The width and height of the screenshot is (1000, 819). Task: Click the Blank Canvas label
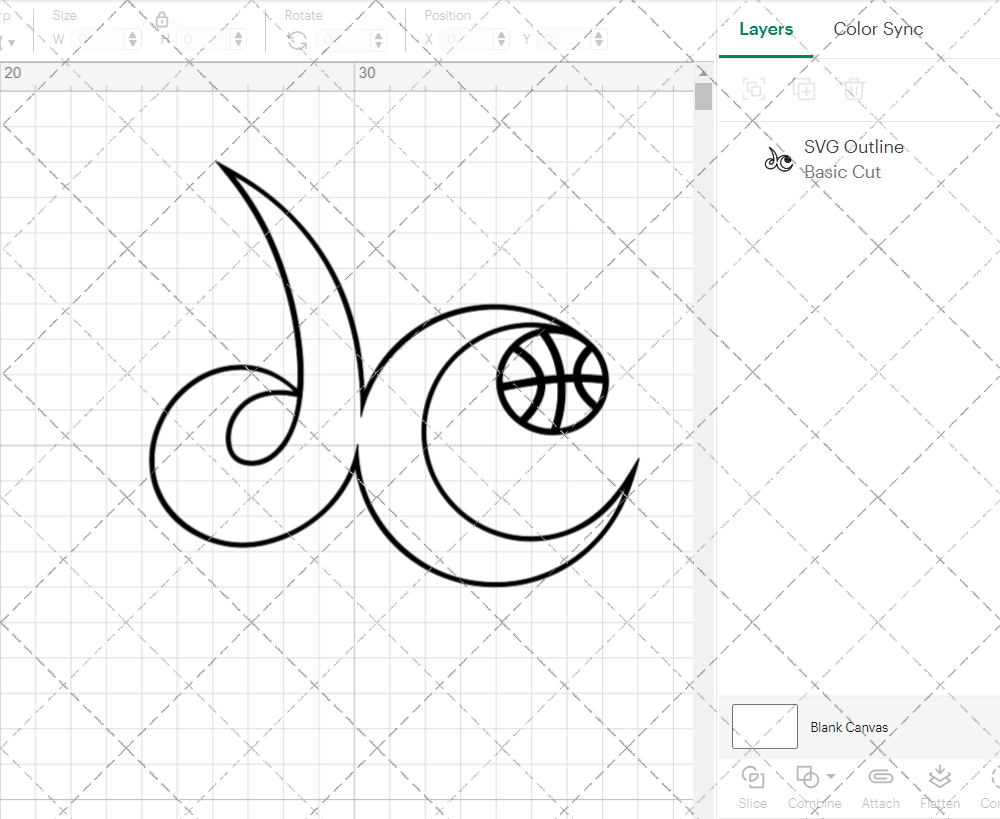[849, 727]
